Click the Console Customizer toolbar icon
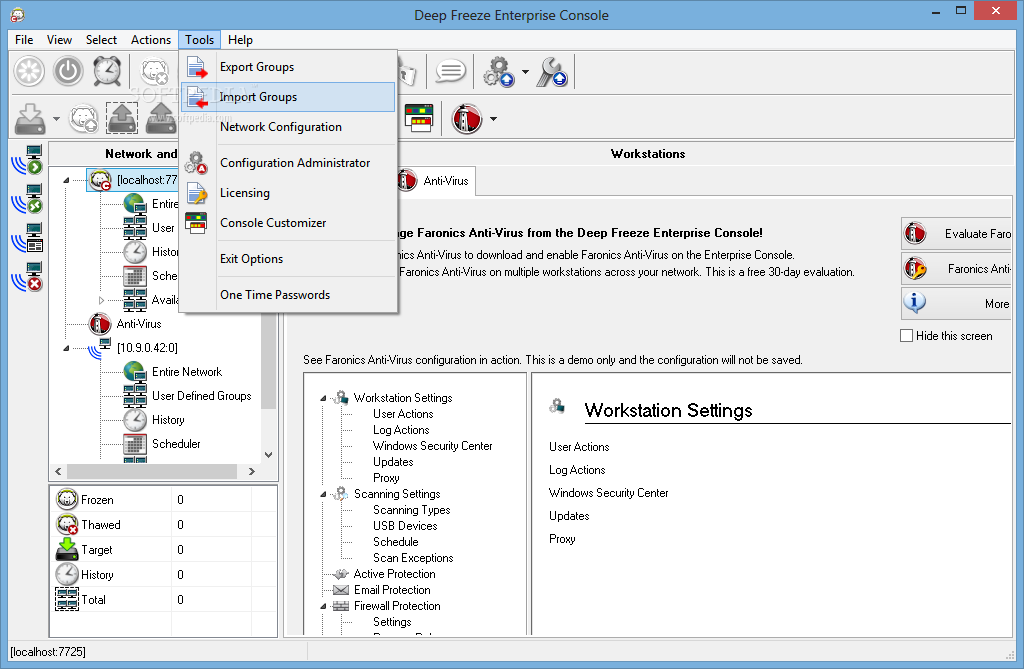This screenshot has width=1024, height=669. pyautogui.click(x=419, y=118)
